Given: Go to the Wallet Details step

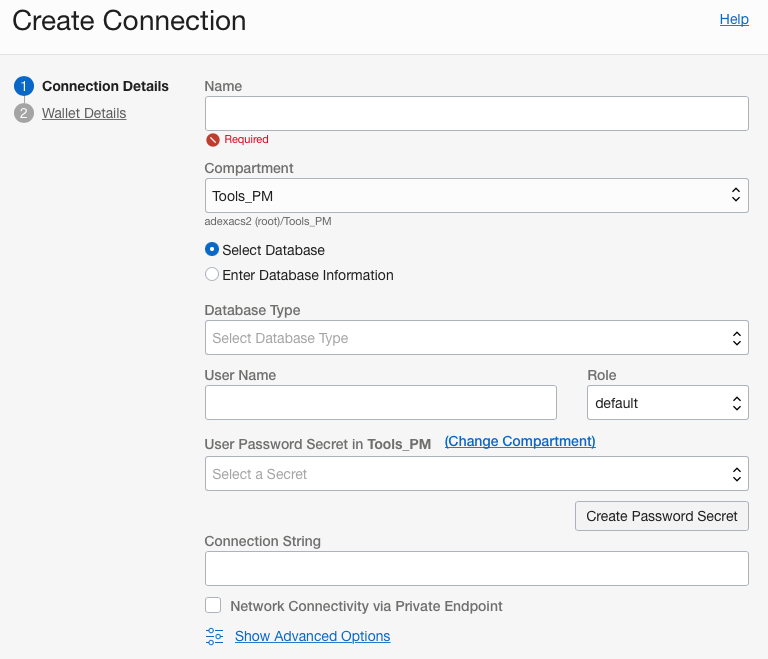Looking at the screenshot, I should [x=84, y=113].
